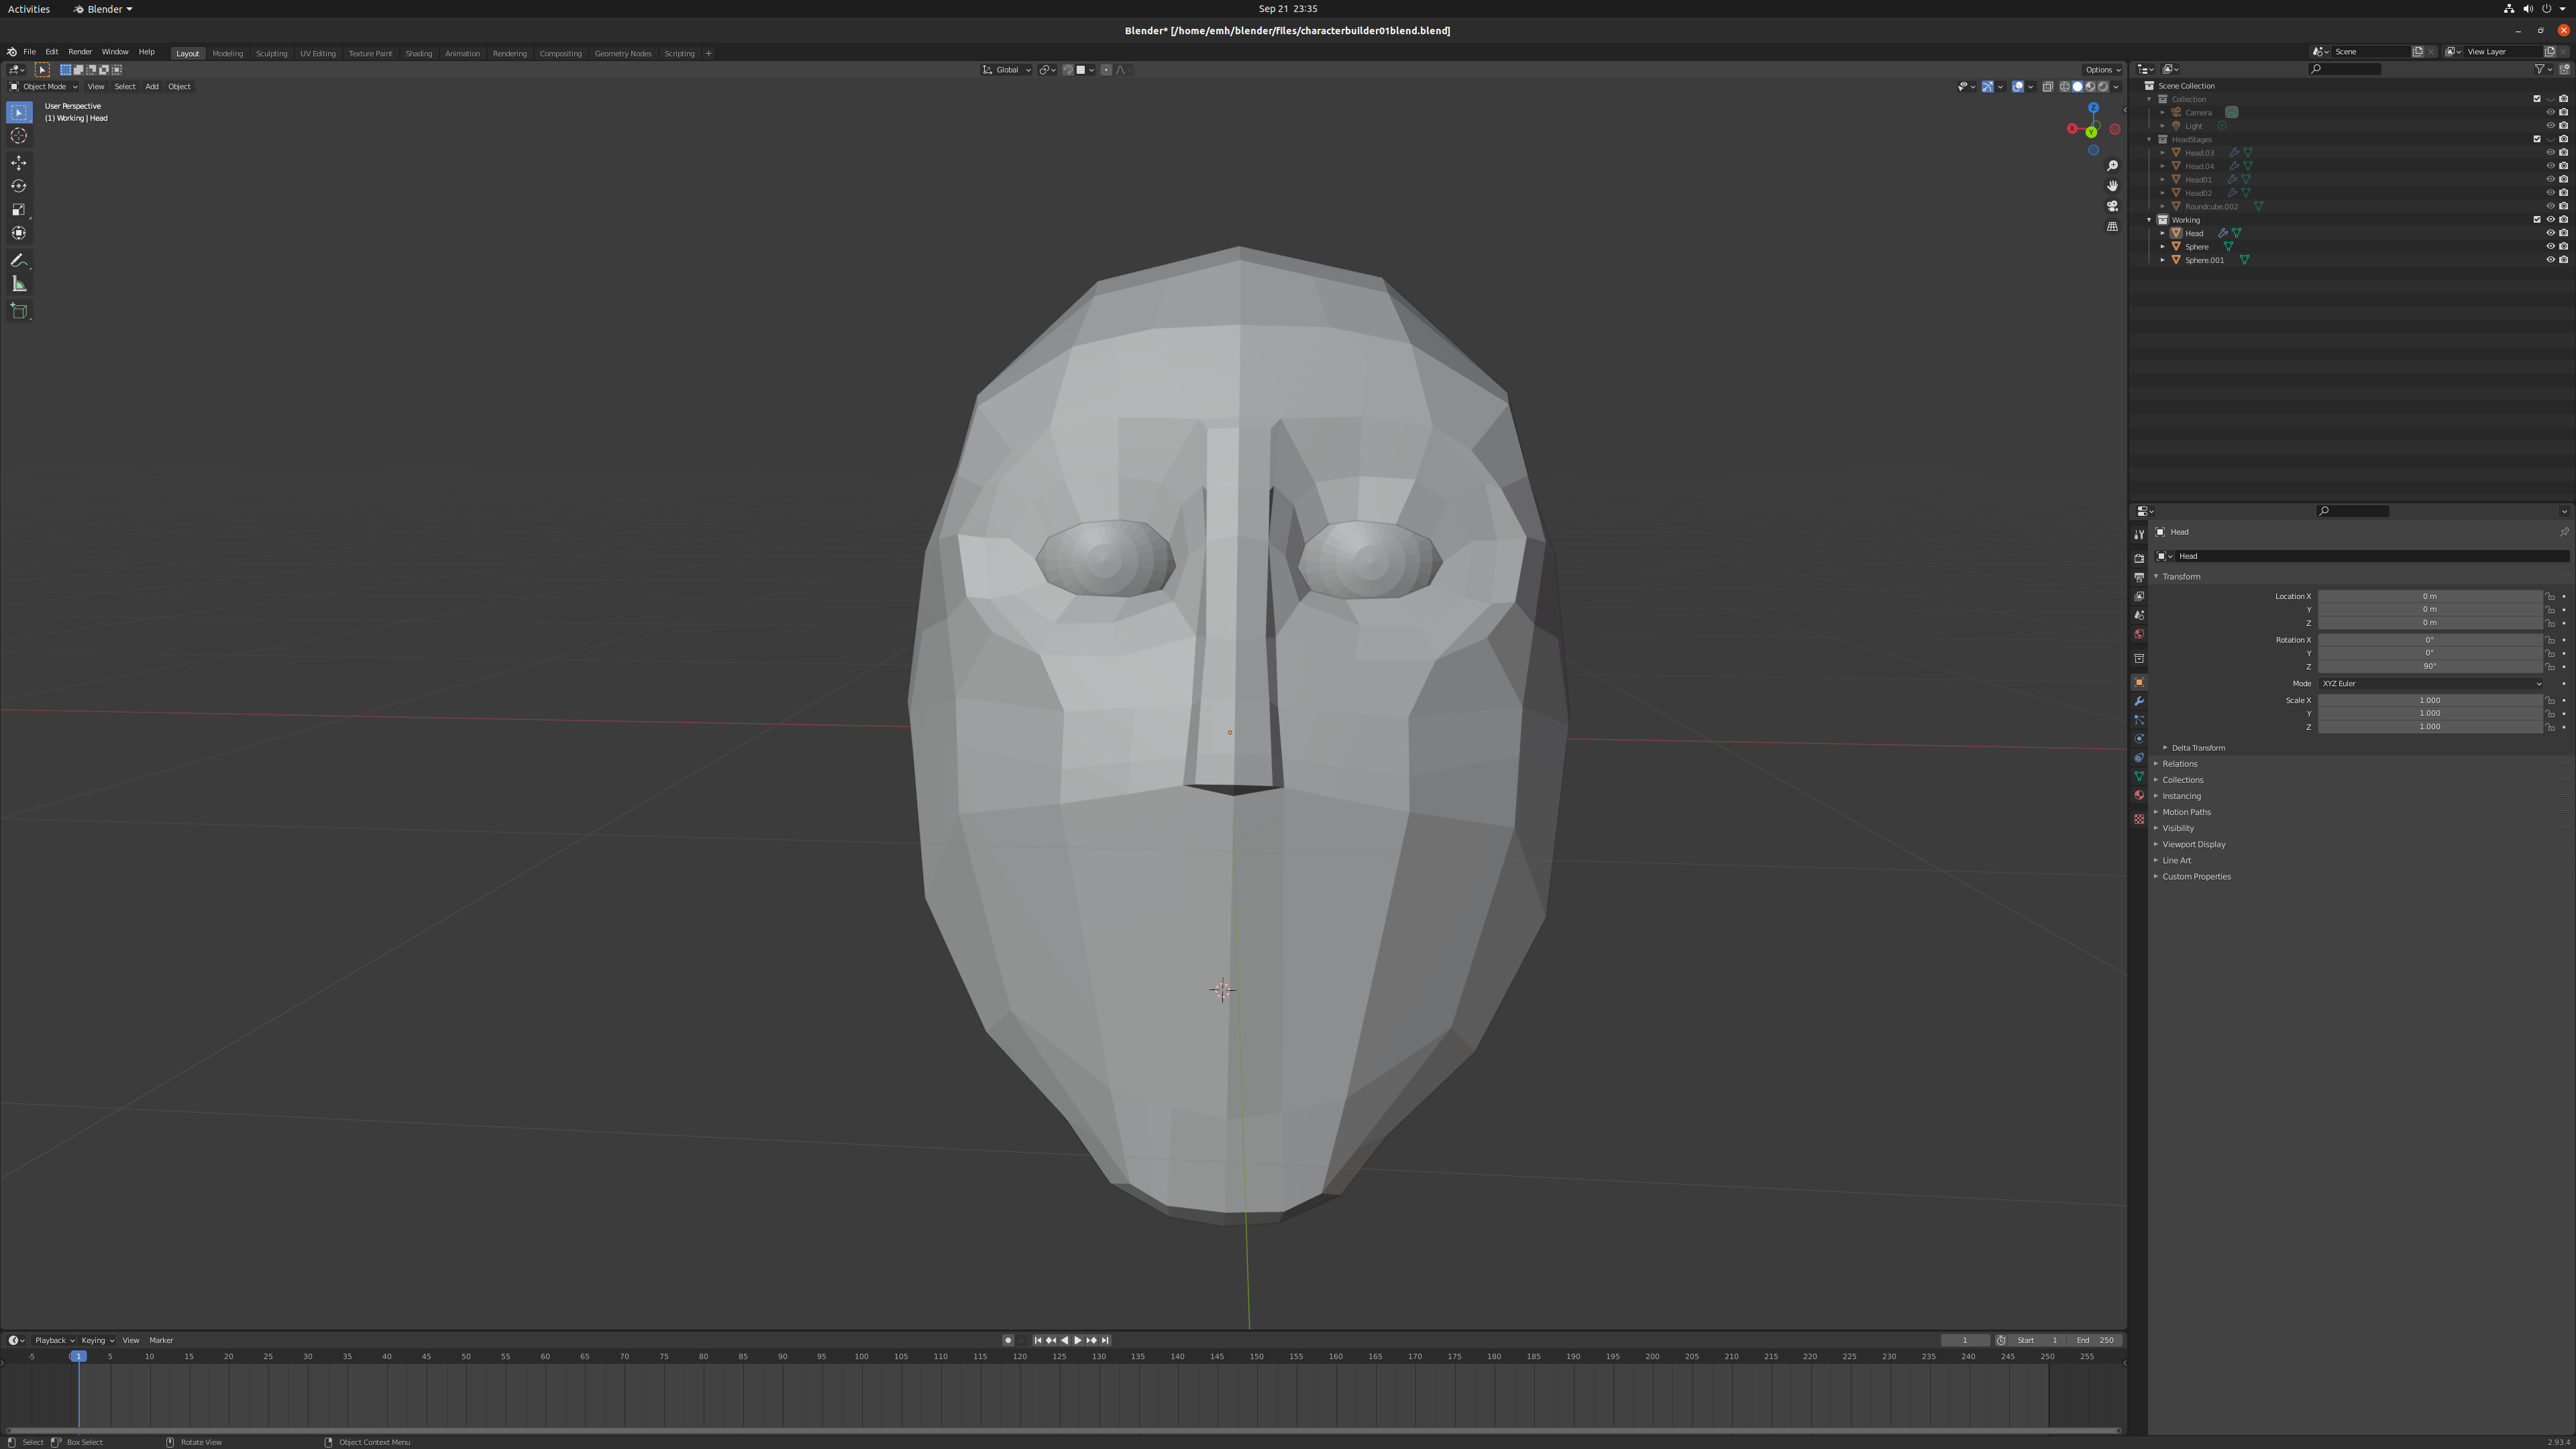Open the timeline Keying popover
The width and height of the screenshot is (2576, 1449).
coord(97,1341)
